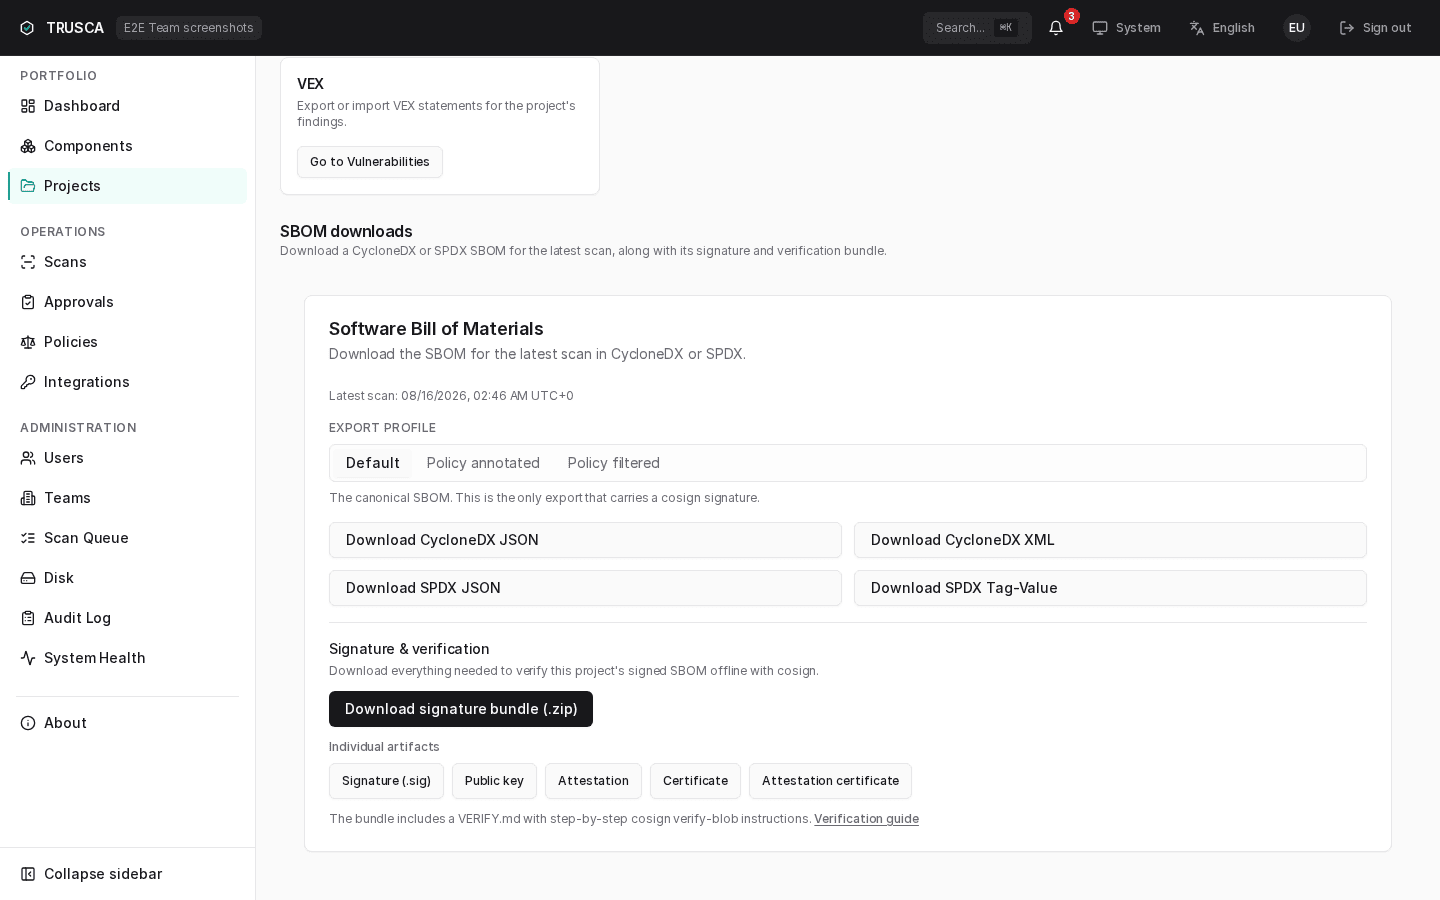Click Download signature bundle (.zip)

tap(461, 709)
